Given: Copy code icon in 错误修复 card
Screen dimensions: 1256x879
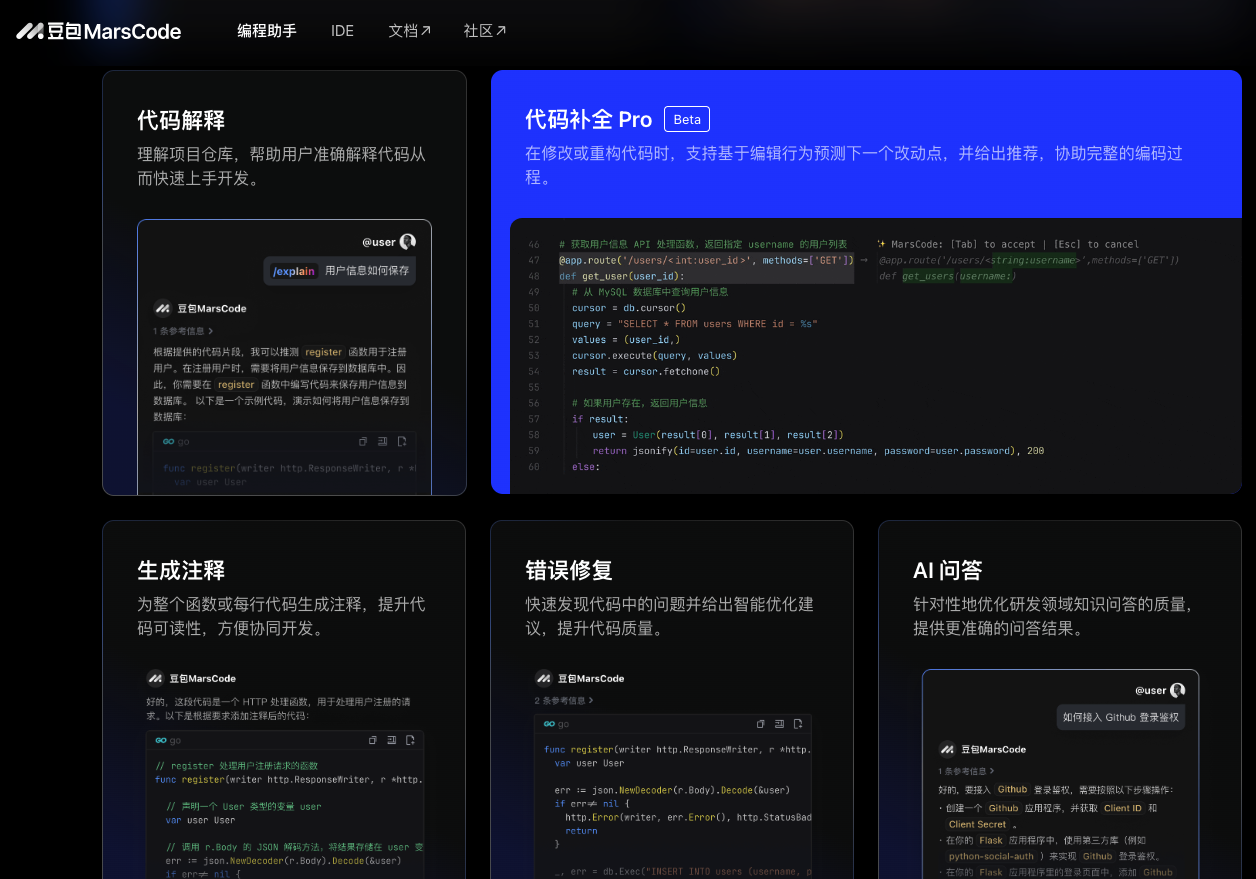Looking at the screenshot, I should (x=760, y=723).
